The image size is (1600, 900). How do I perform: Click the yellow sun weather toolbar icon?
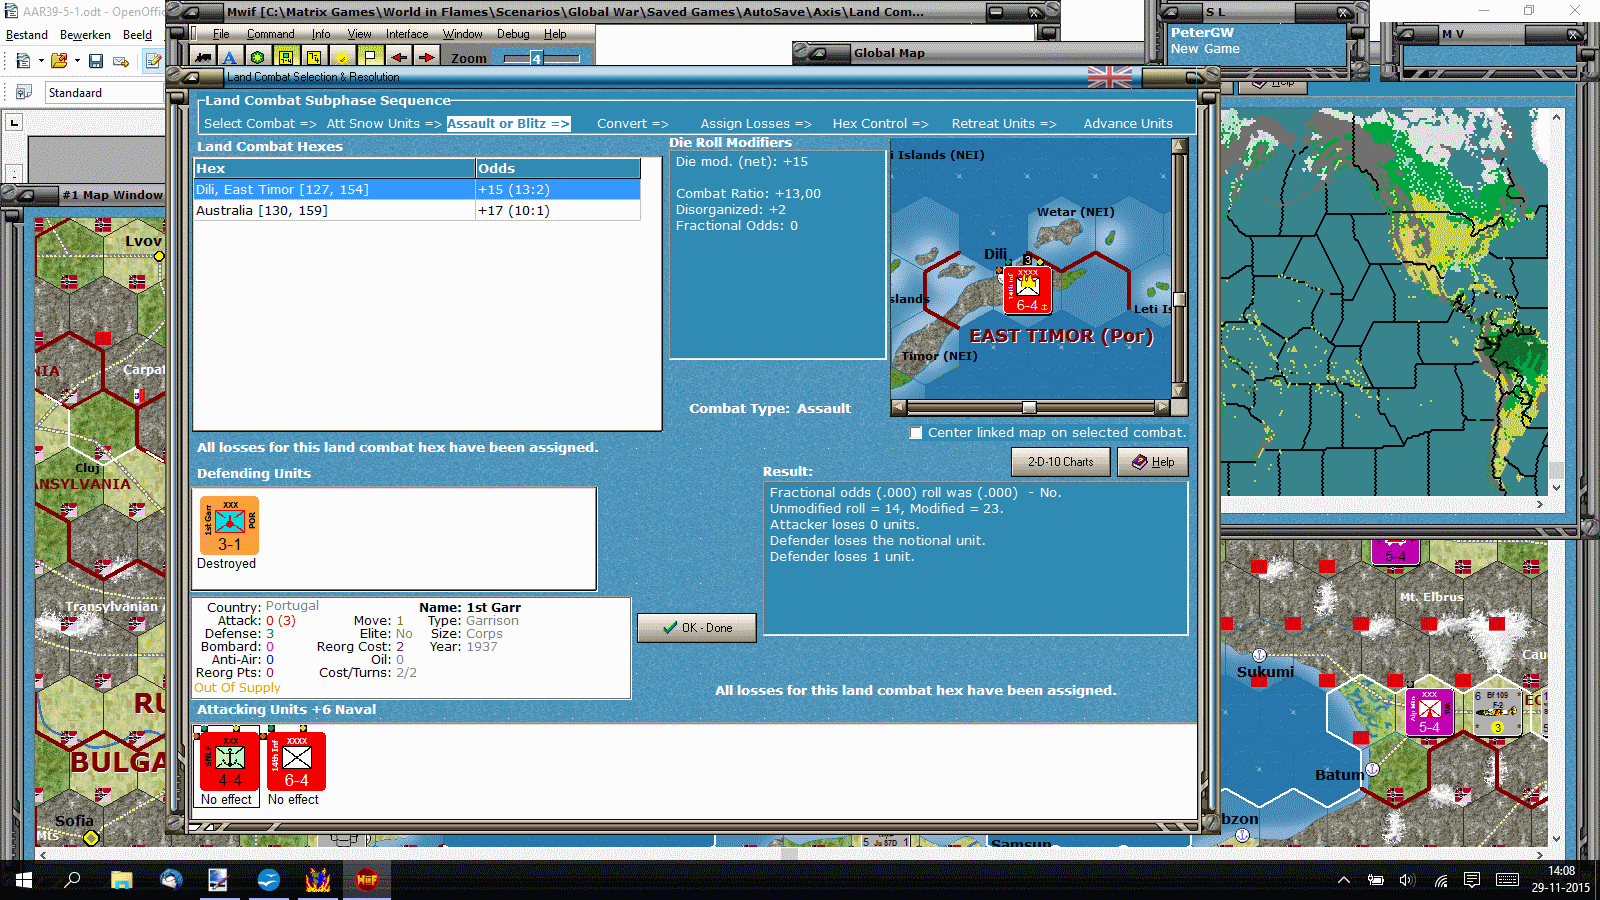pos(342,57)
